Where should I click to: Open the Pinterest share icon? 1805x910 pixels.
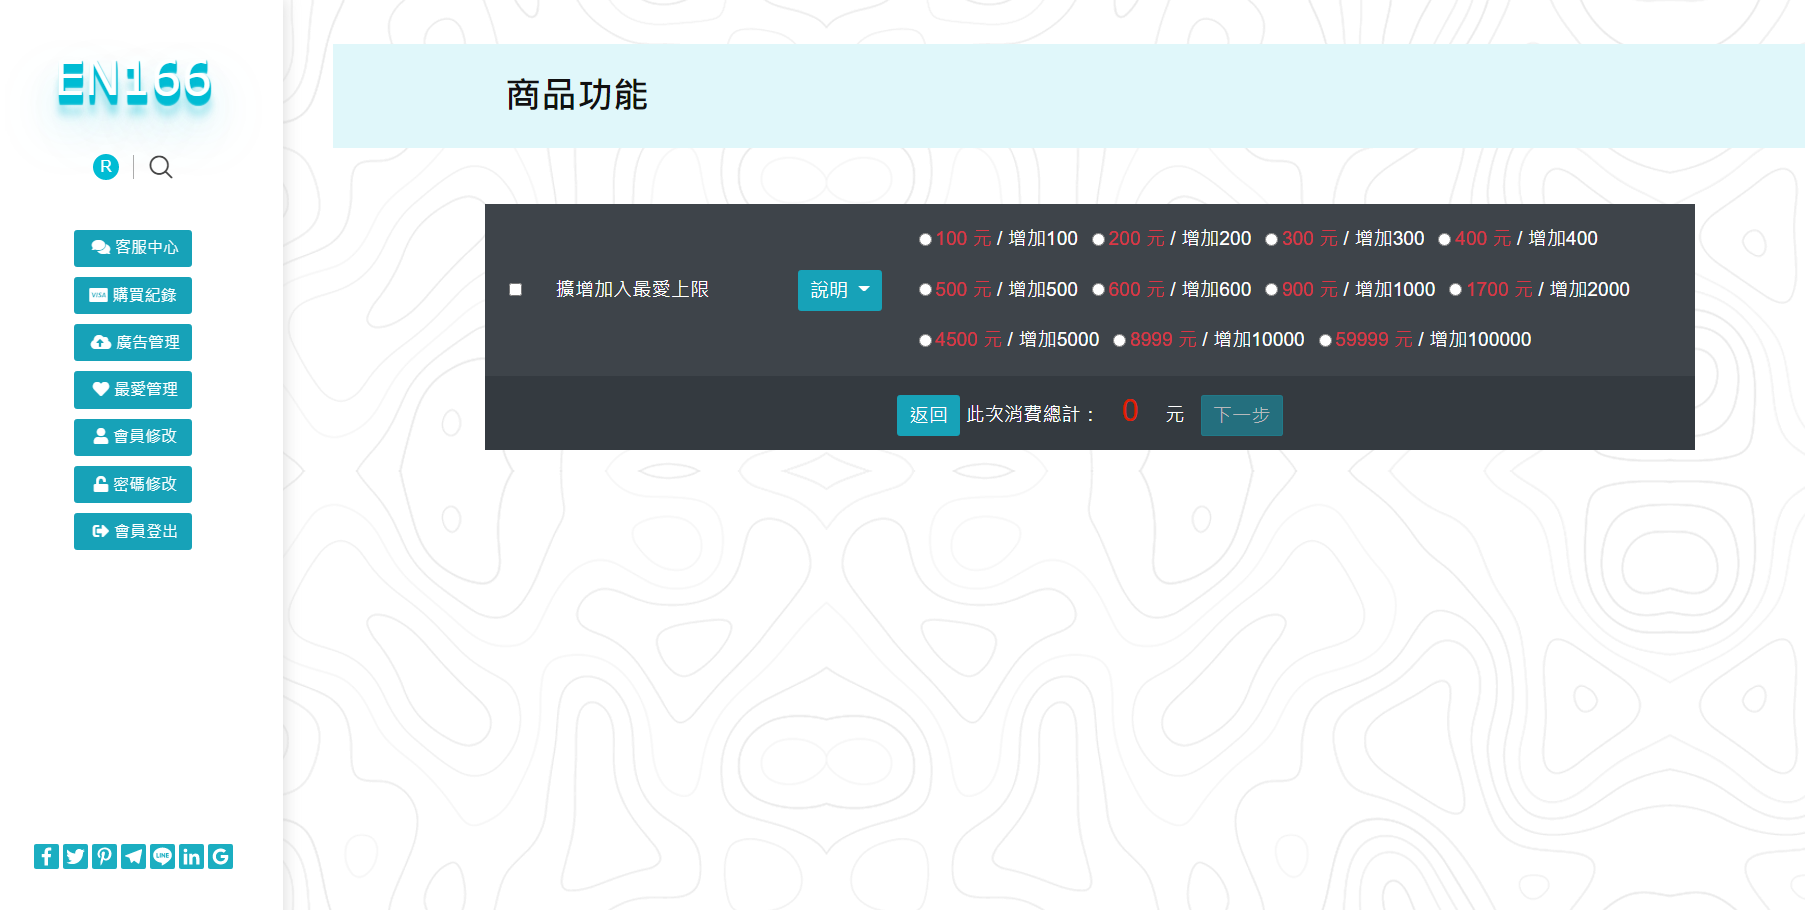click(x=104, y=856)
